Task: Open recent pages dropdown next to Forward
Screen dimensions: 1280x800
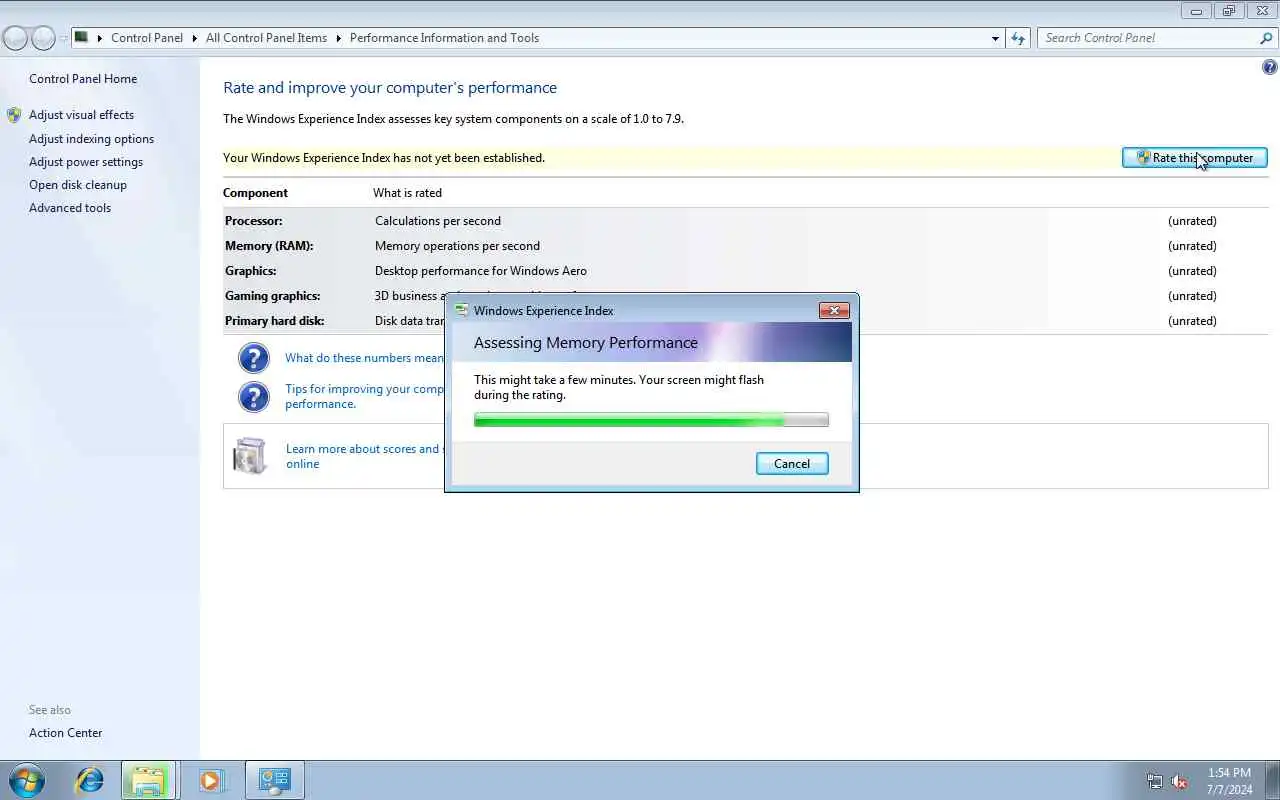Action: [64, 38]
